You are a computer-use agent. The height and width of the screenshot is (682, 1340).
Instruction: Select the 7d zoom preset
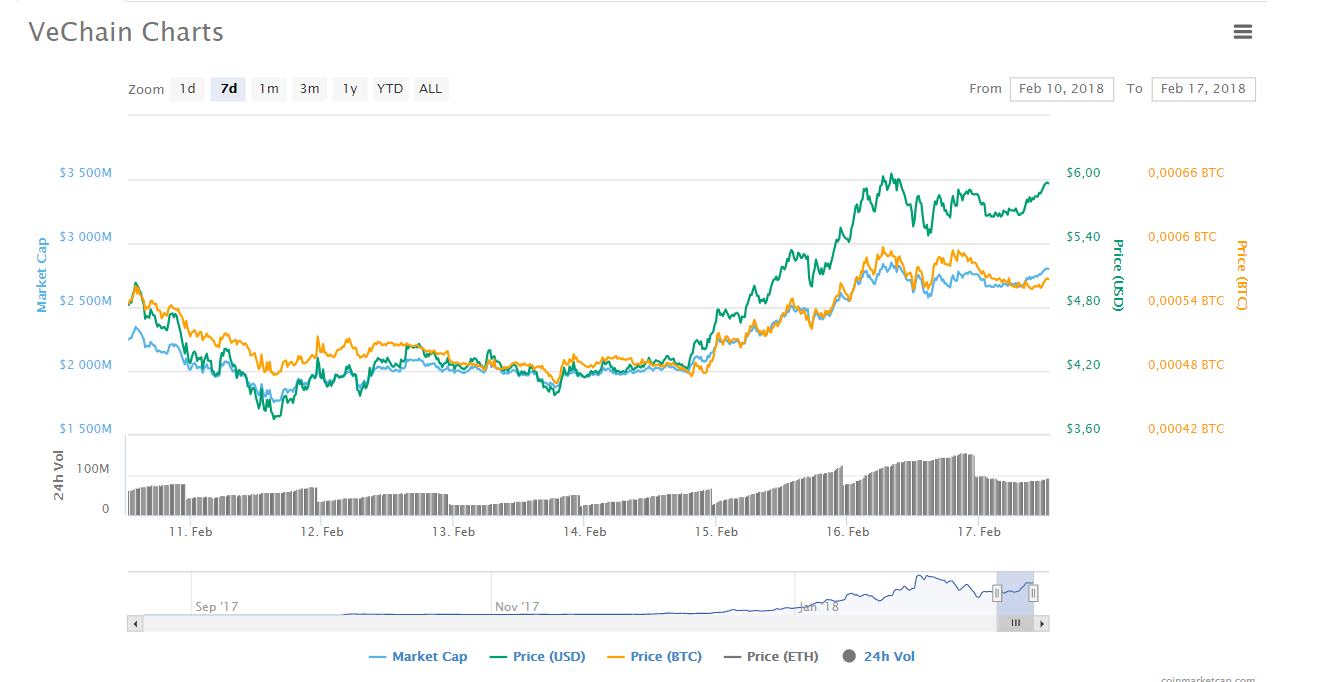pos(227,88)
